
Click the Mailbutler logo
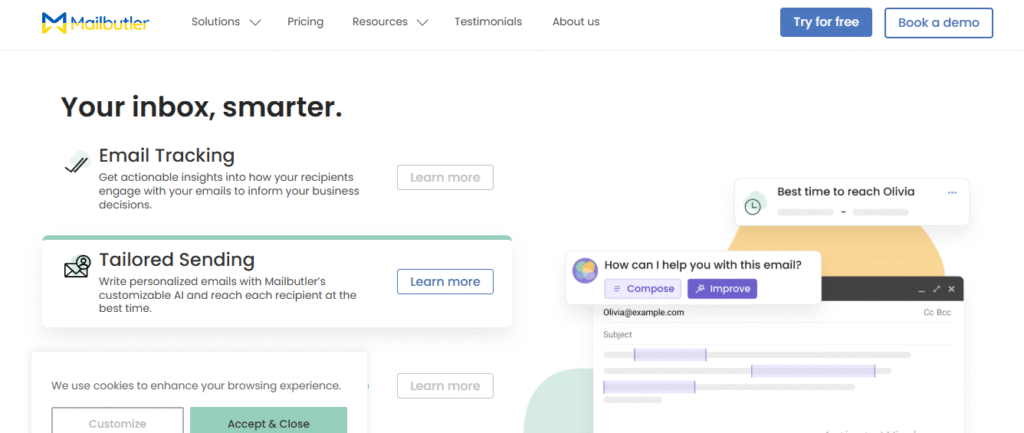point(96,22)
